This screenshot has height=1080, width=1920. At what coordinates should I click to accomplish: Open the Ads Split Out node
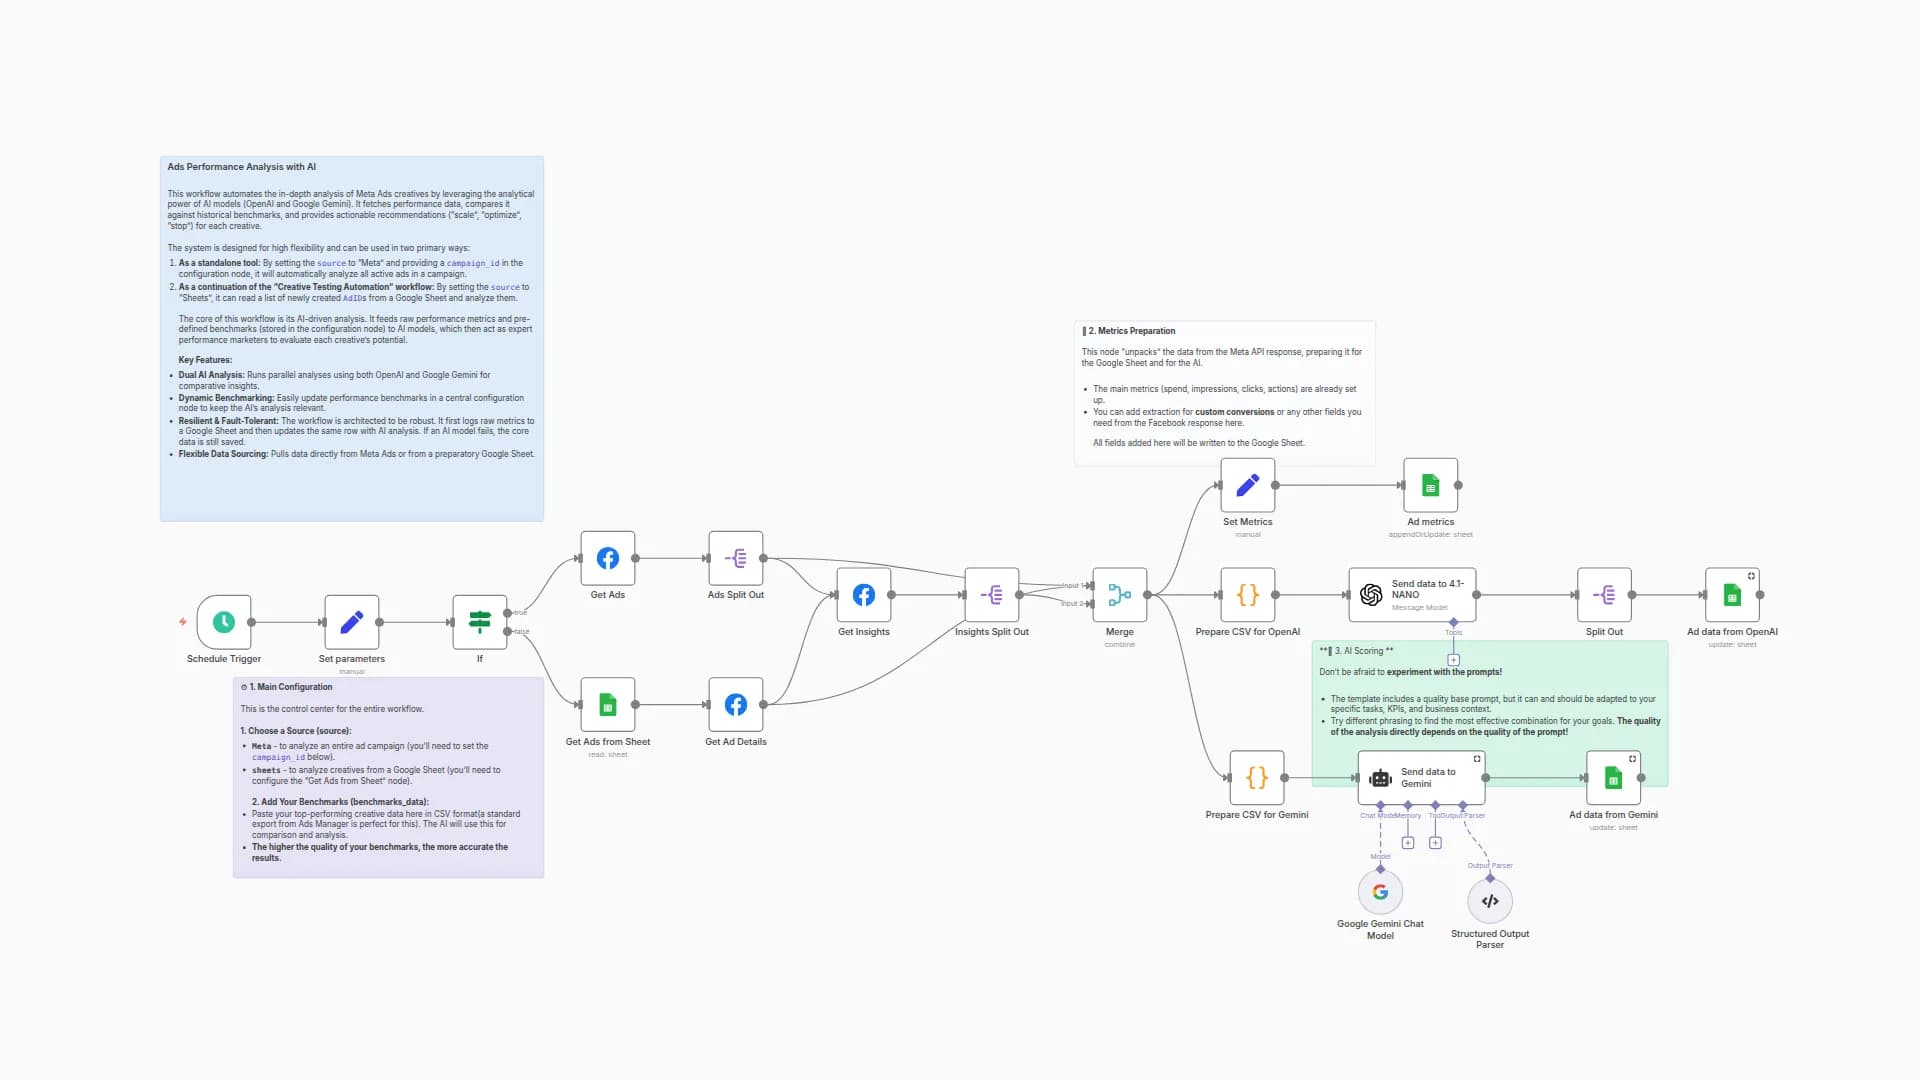(735, 558)
